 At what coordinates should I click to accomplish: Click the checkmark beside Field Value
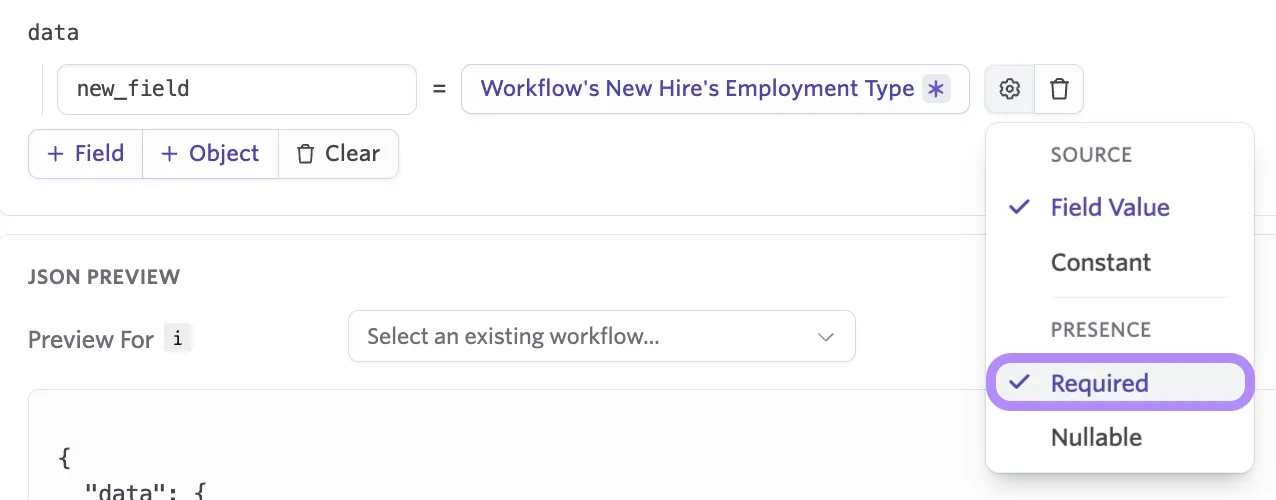1019,208
